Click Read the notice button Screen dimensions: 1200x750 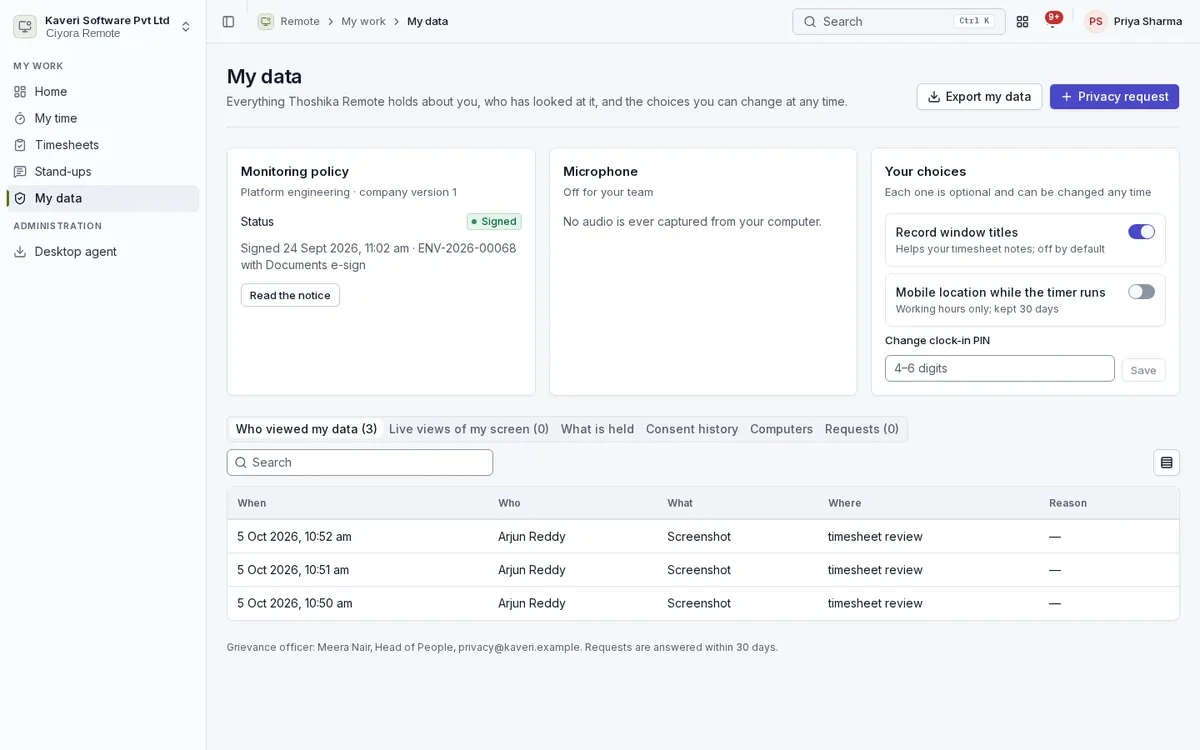pyautogui.click(x=290, y=295)
